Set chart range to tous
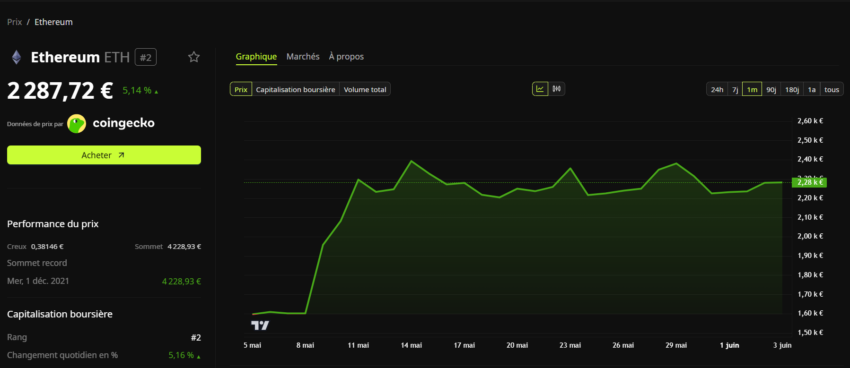Image resolution: width=850 pixels, height=368 pixels. click(x=832, y=89)
